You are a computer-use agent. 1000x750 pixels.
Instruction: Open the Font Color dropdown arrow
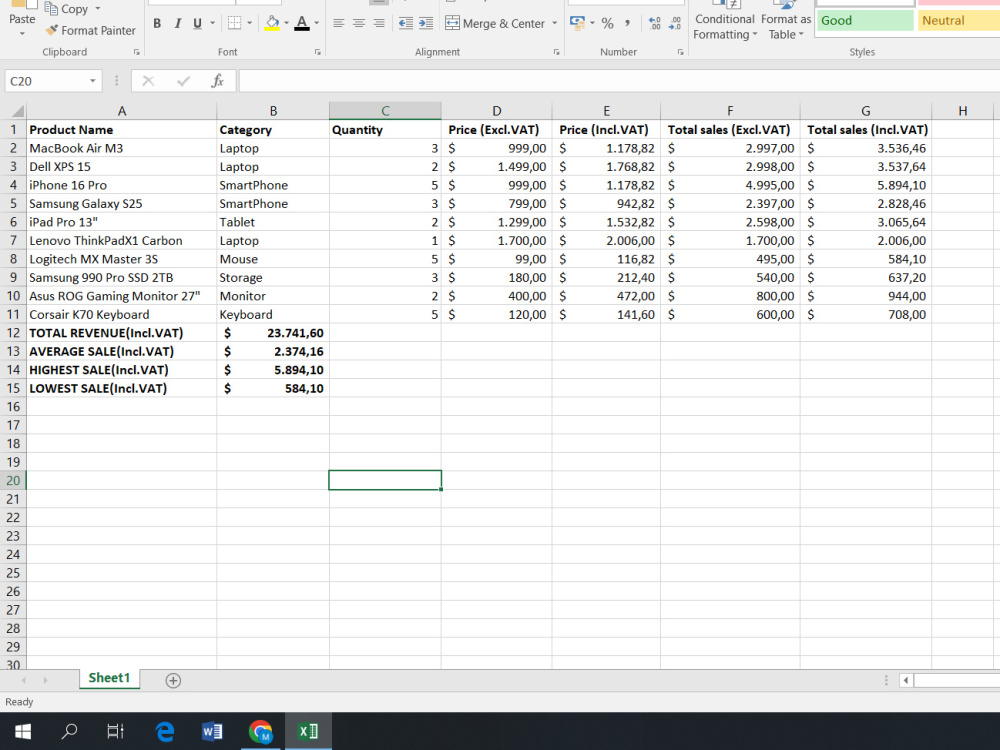pyautogui.click(x=316, y=24)
